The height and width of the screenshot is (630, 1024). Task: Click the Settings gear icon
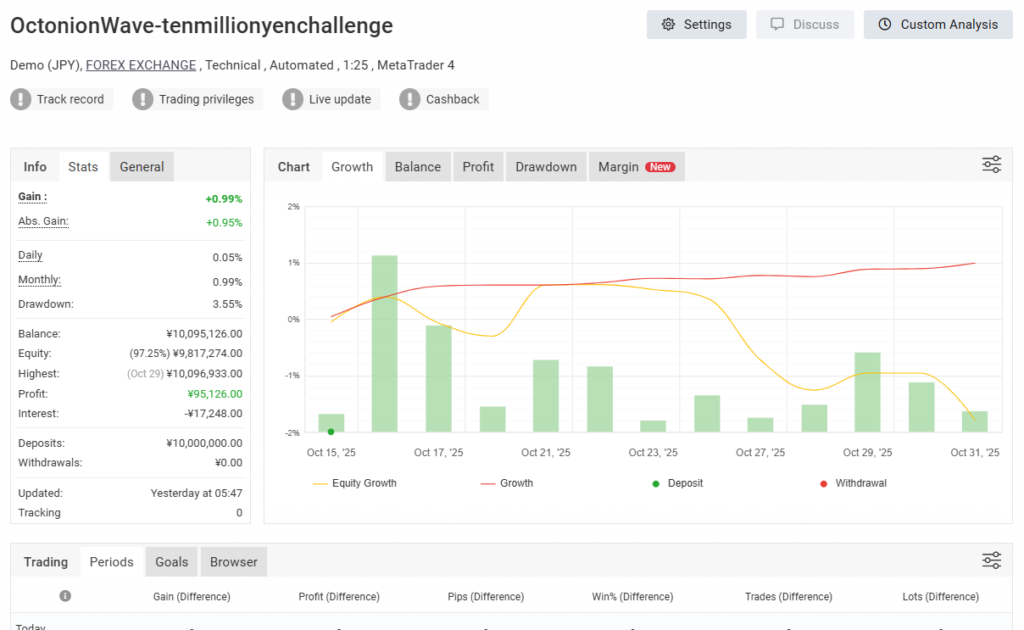[669, 25]
